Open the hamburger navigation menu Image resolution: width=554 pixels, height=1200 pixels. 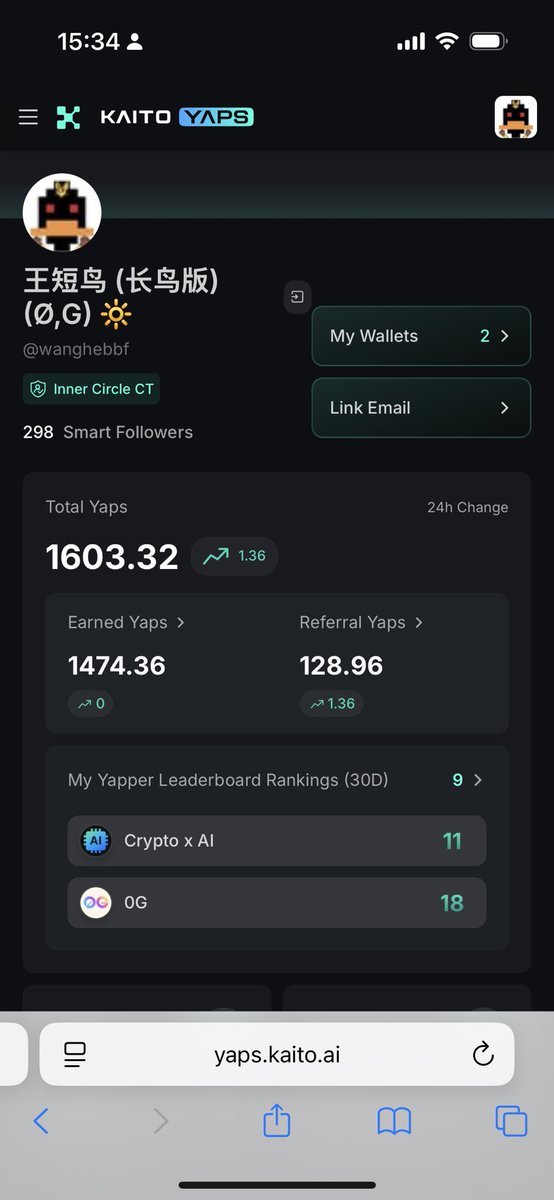click(28, 117)
